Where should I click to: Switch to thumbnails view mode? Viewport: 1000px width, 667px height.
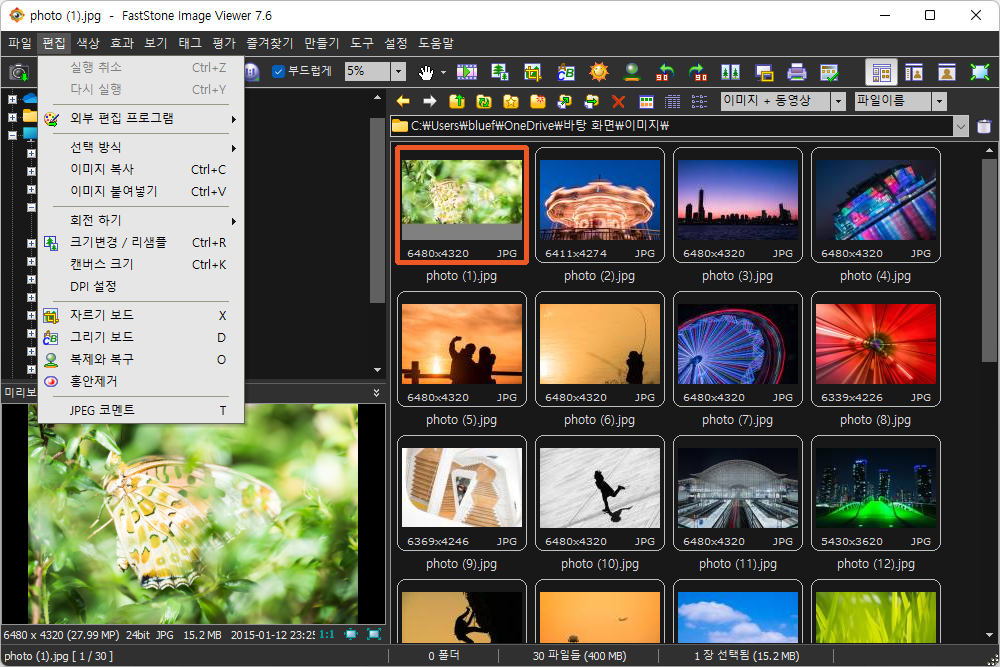(x=646, y=101)
